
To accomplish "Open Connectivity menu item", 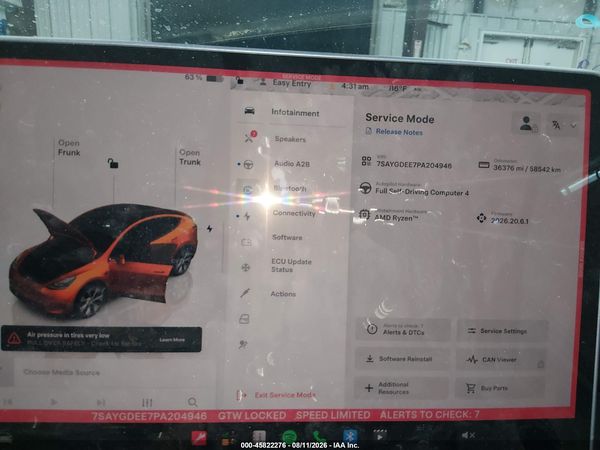I will pos(294,213).
